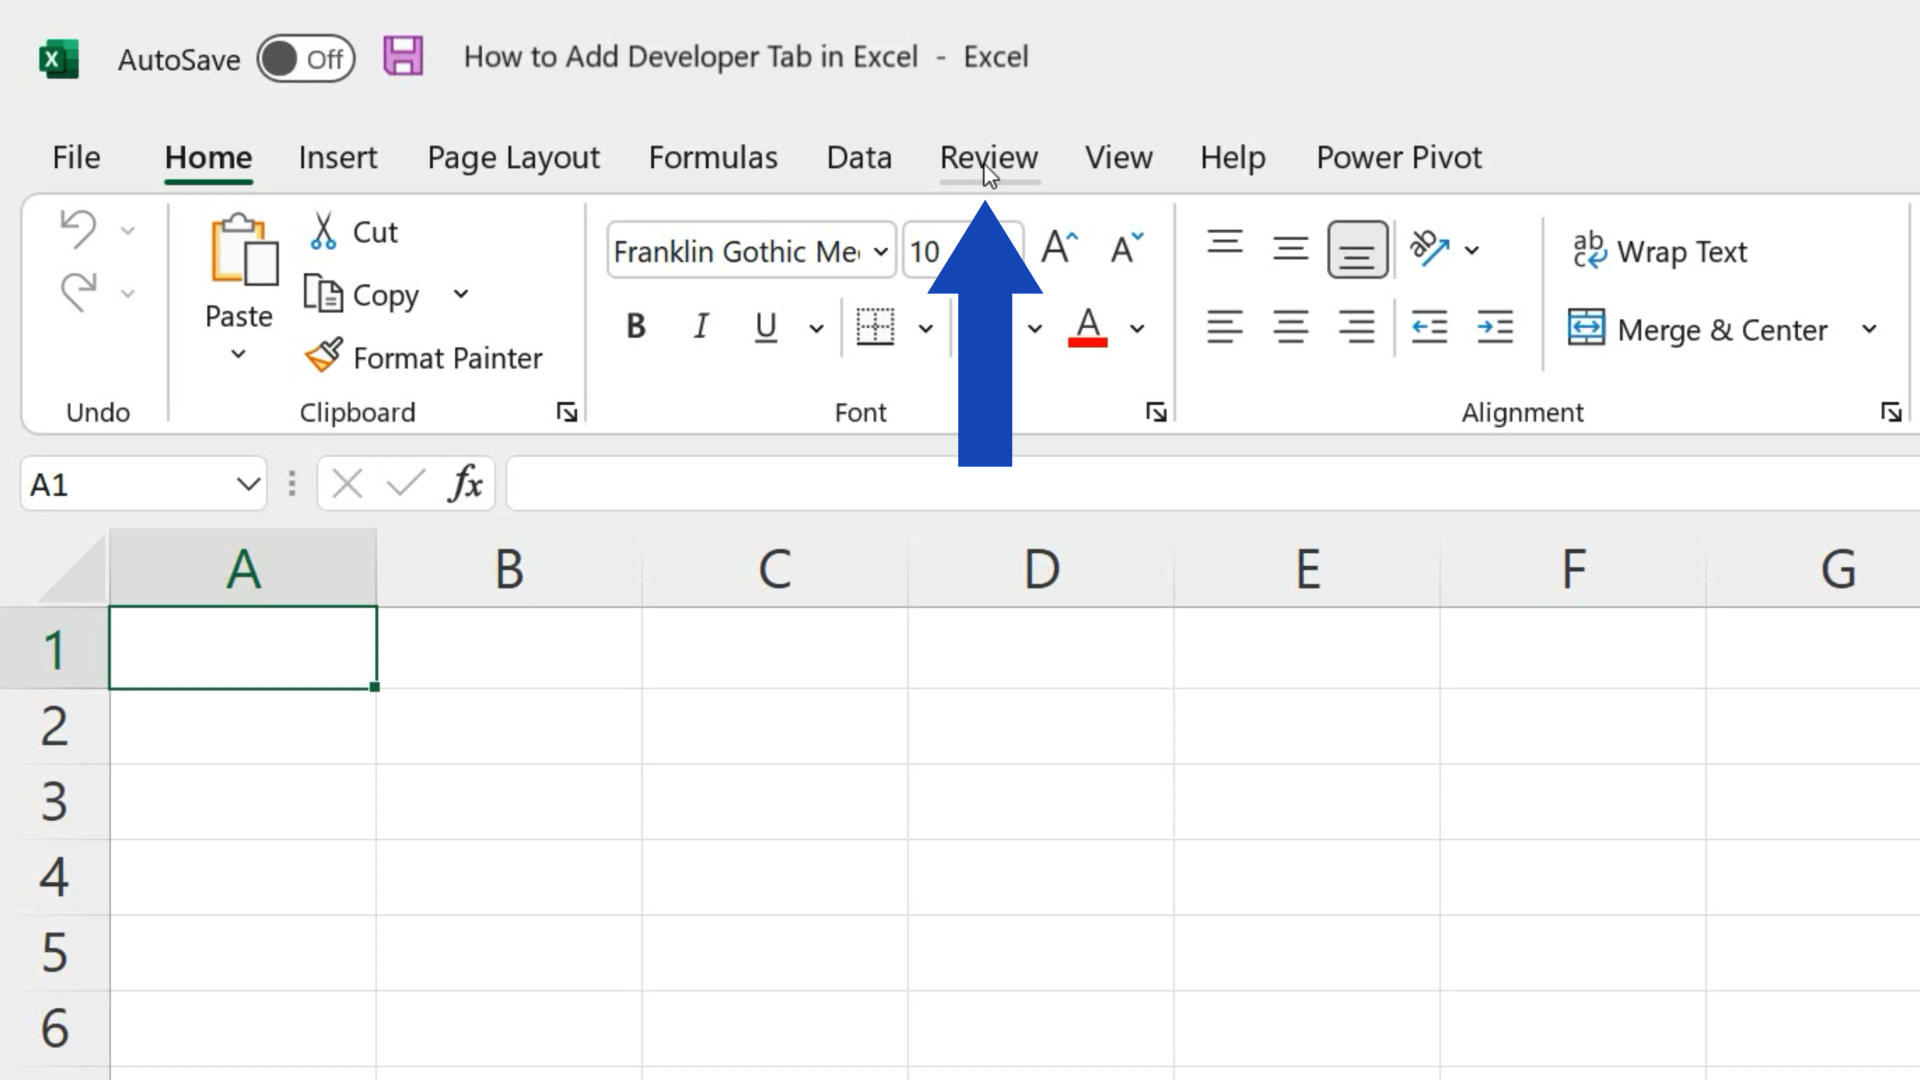Viewport: 1920px width, 1080px height.
Task: Click the Copy button
Action: [361, 295]
